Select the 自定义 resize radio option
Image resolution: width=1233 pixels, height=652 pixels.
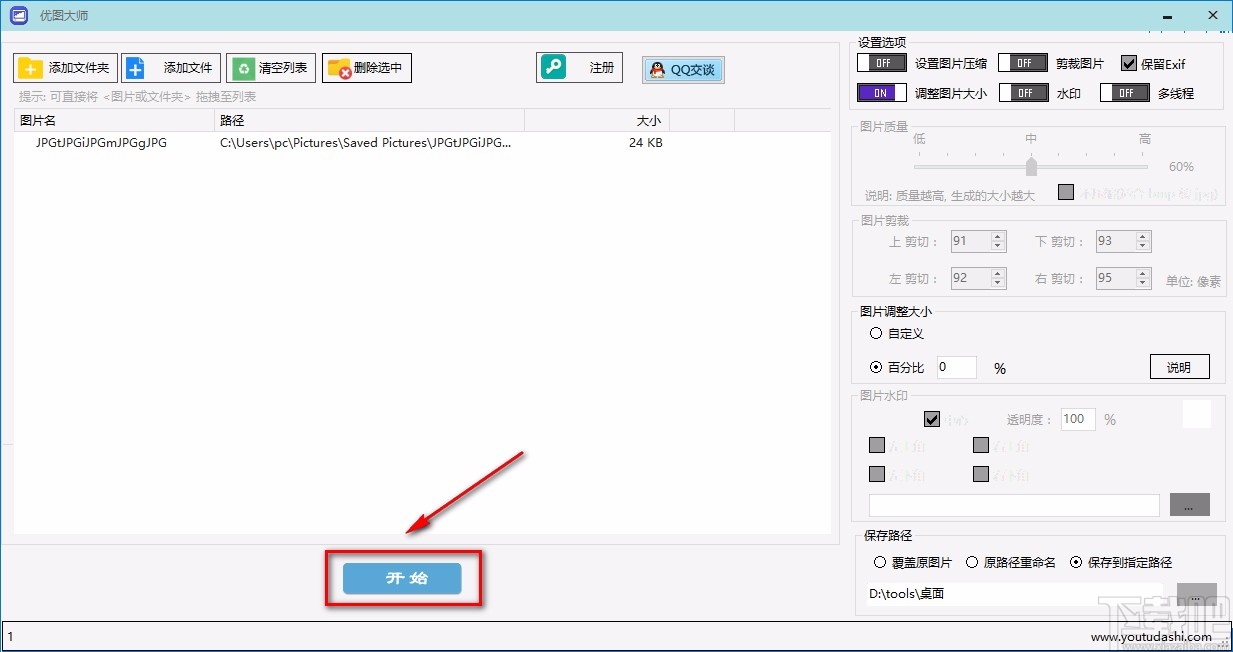875,333
